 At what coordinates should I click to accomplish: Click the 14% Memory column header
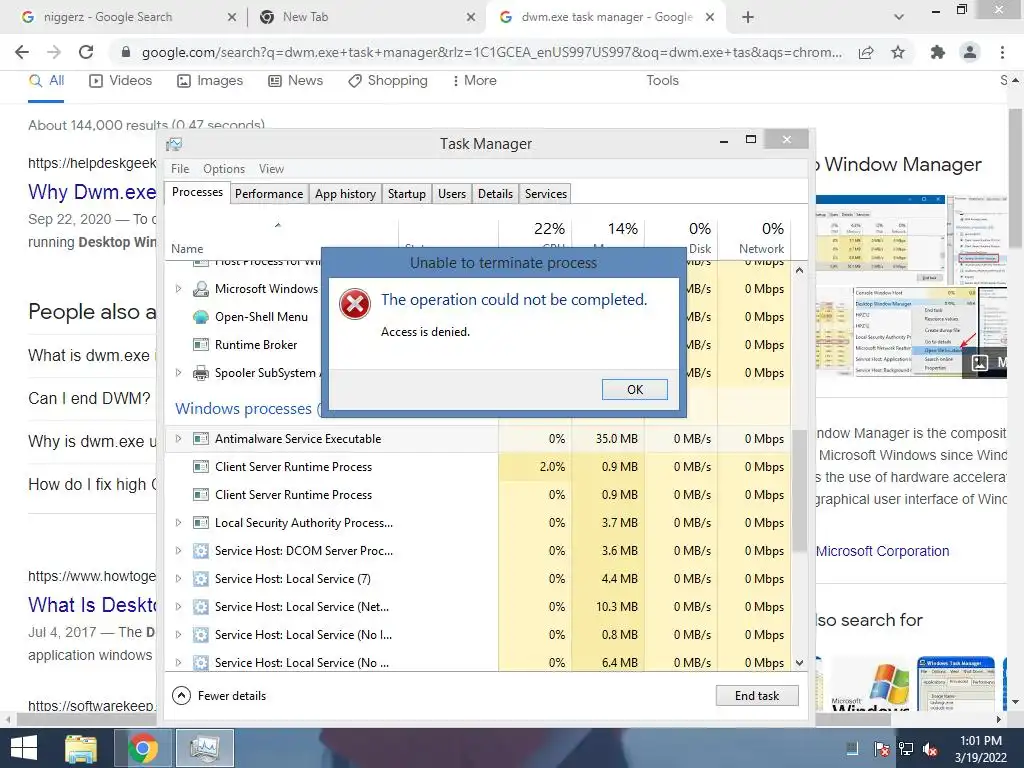608,238
